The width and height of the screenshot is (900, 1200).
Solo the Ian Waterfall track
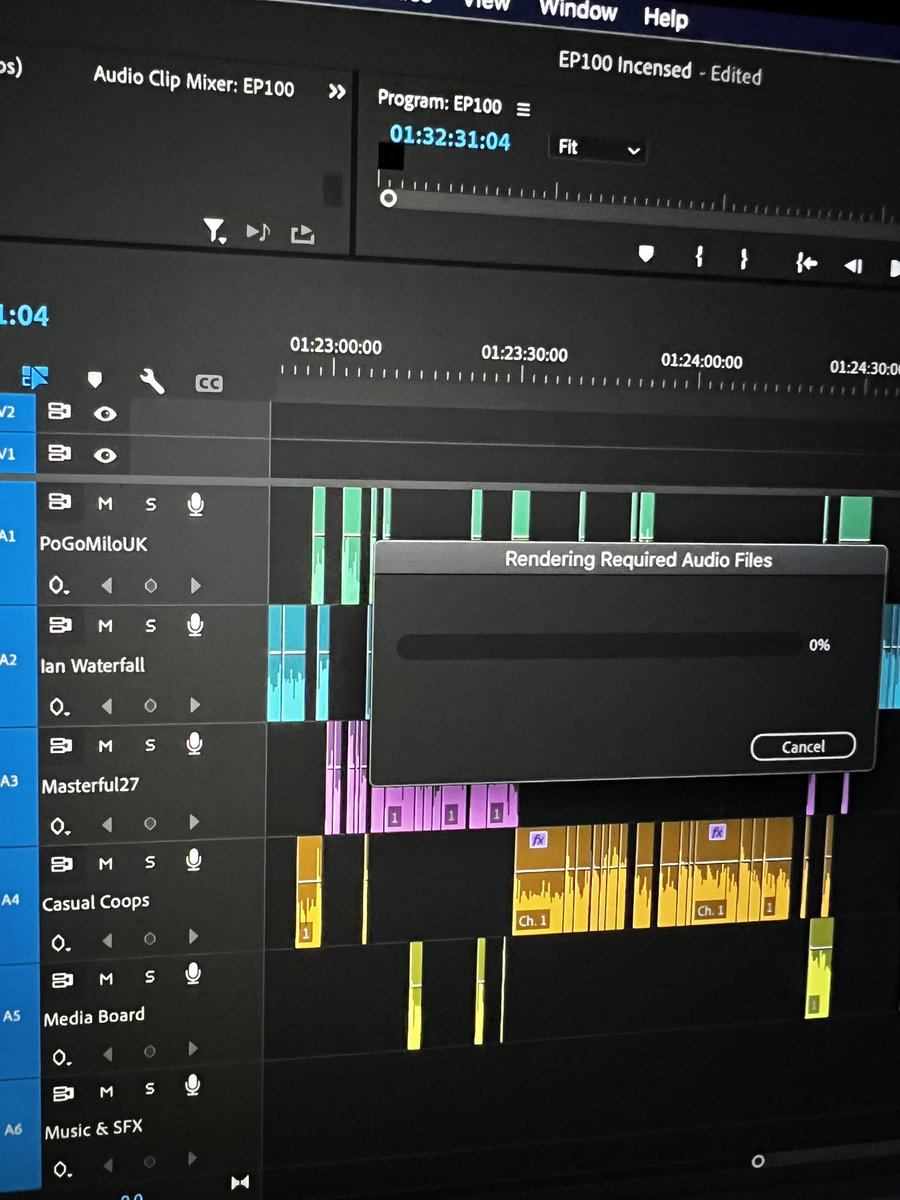(x=151, y=626)
